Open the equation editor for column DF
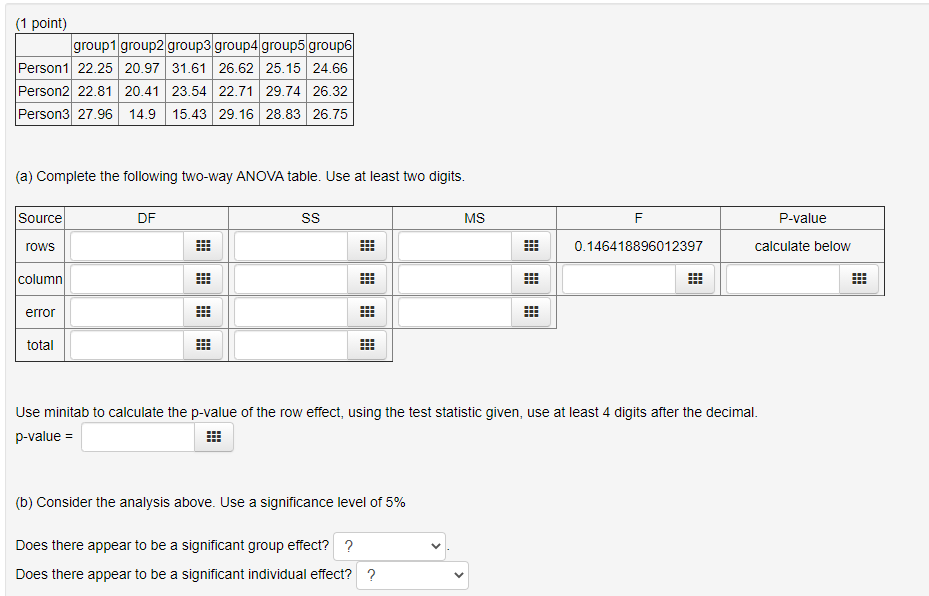This screenshot has width=929, height=596. click(x=203, y=279)
